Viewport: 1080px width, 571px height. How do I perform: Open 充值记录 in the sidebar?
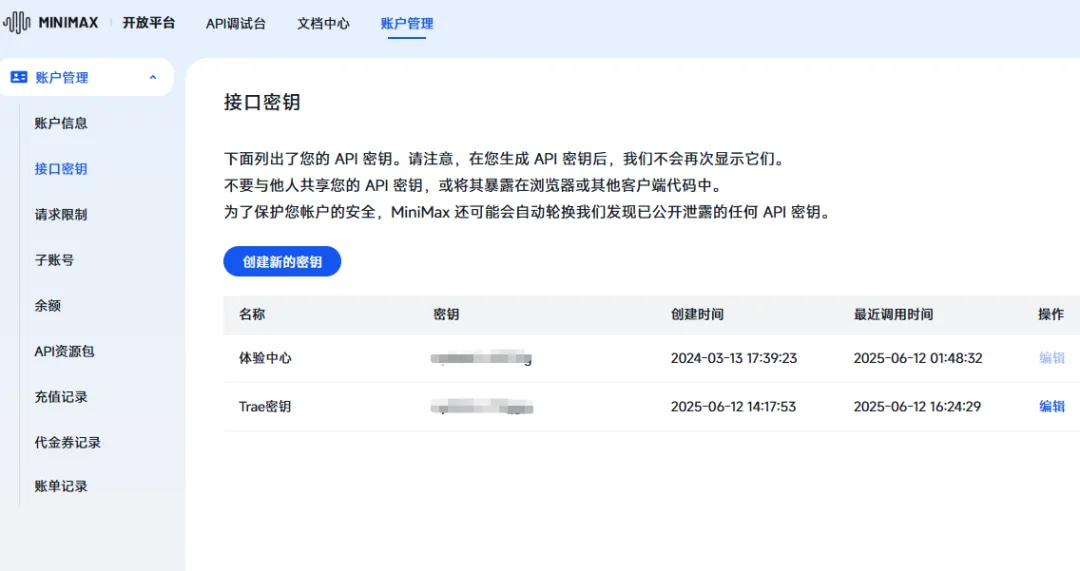61,397
